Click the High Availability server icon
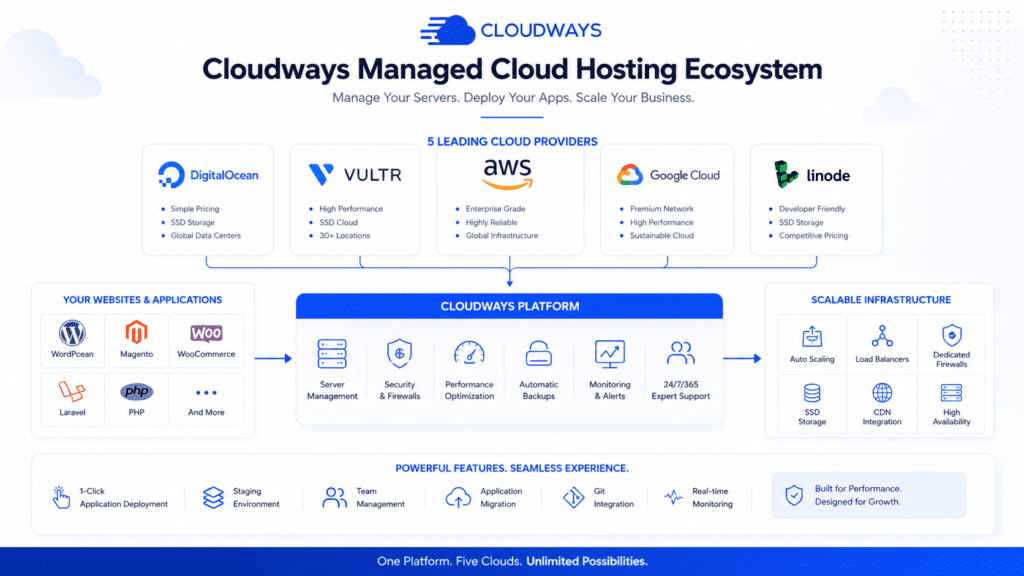 [952, 392]
